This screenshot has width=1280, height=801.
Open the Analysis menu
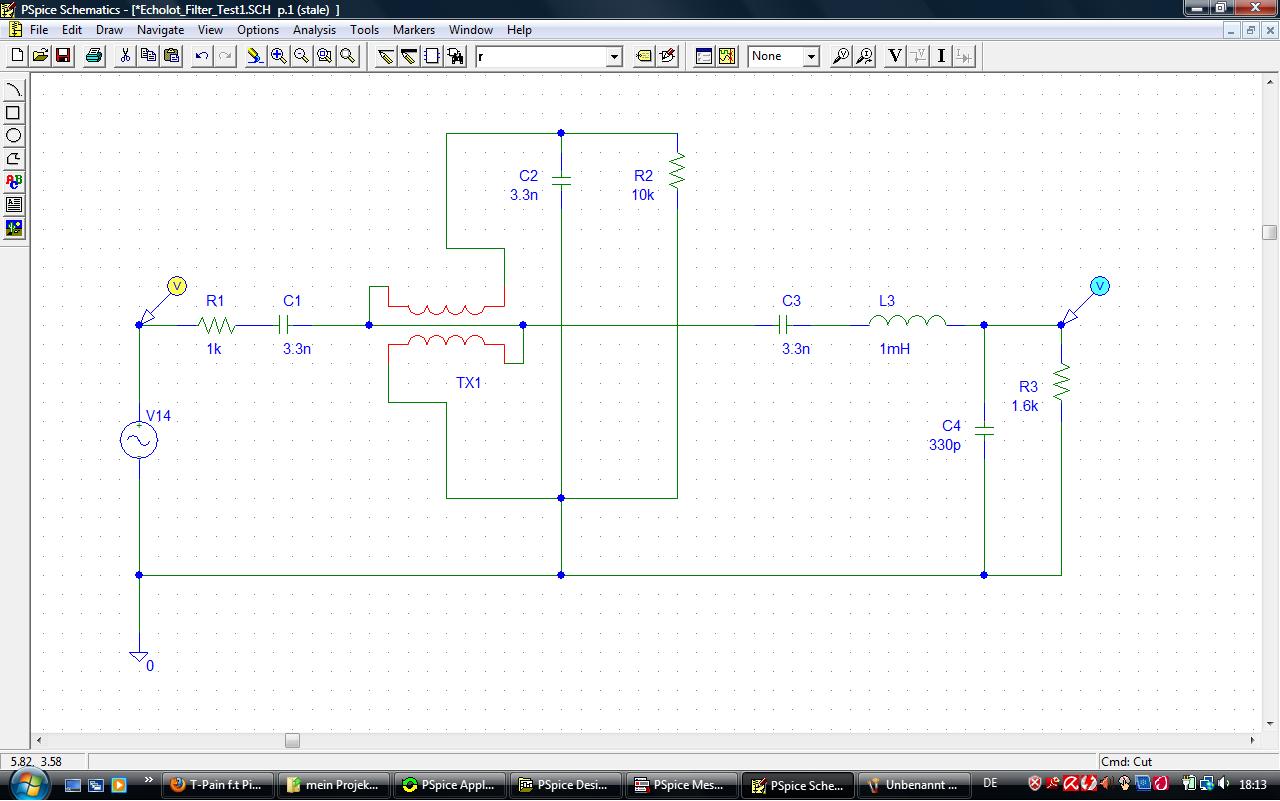(x=314, y=30)
